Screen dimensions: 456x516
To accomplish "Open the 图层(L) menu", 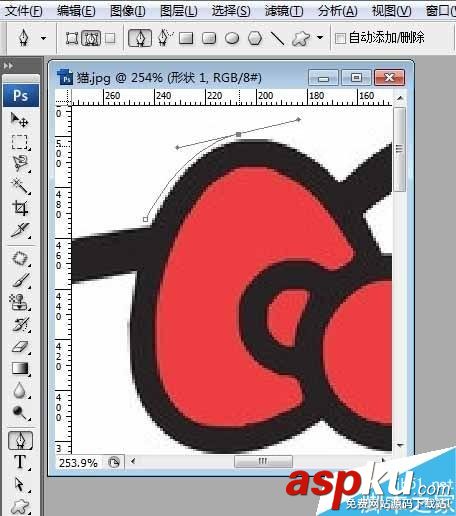I will (179, 11).
